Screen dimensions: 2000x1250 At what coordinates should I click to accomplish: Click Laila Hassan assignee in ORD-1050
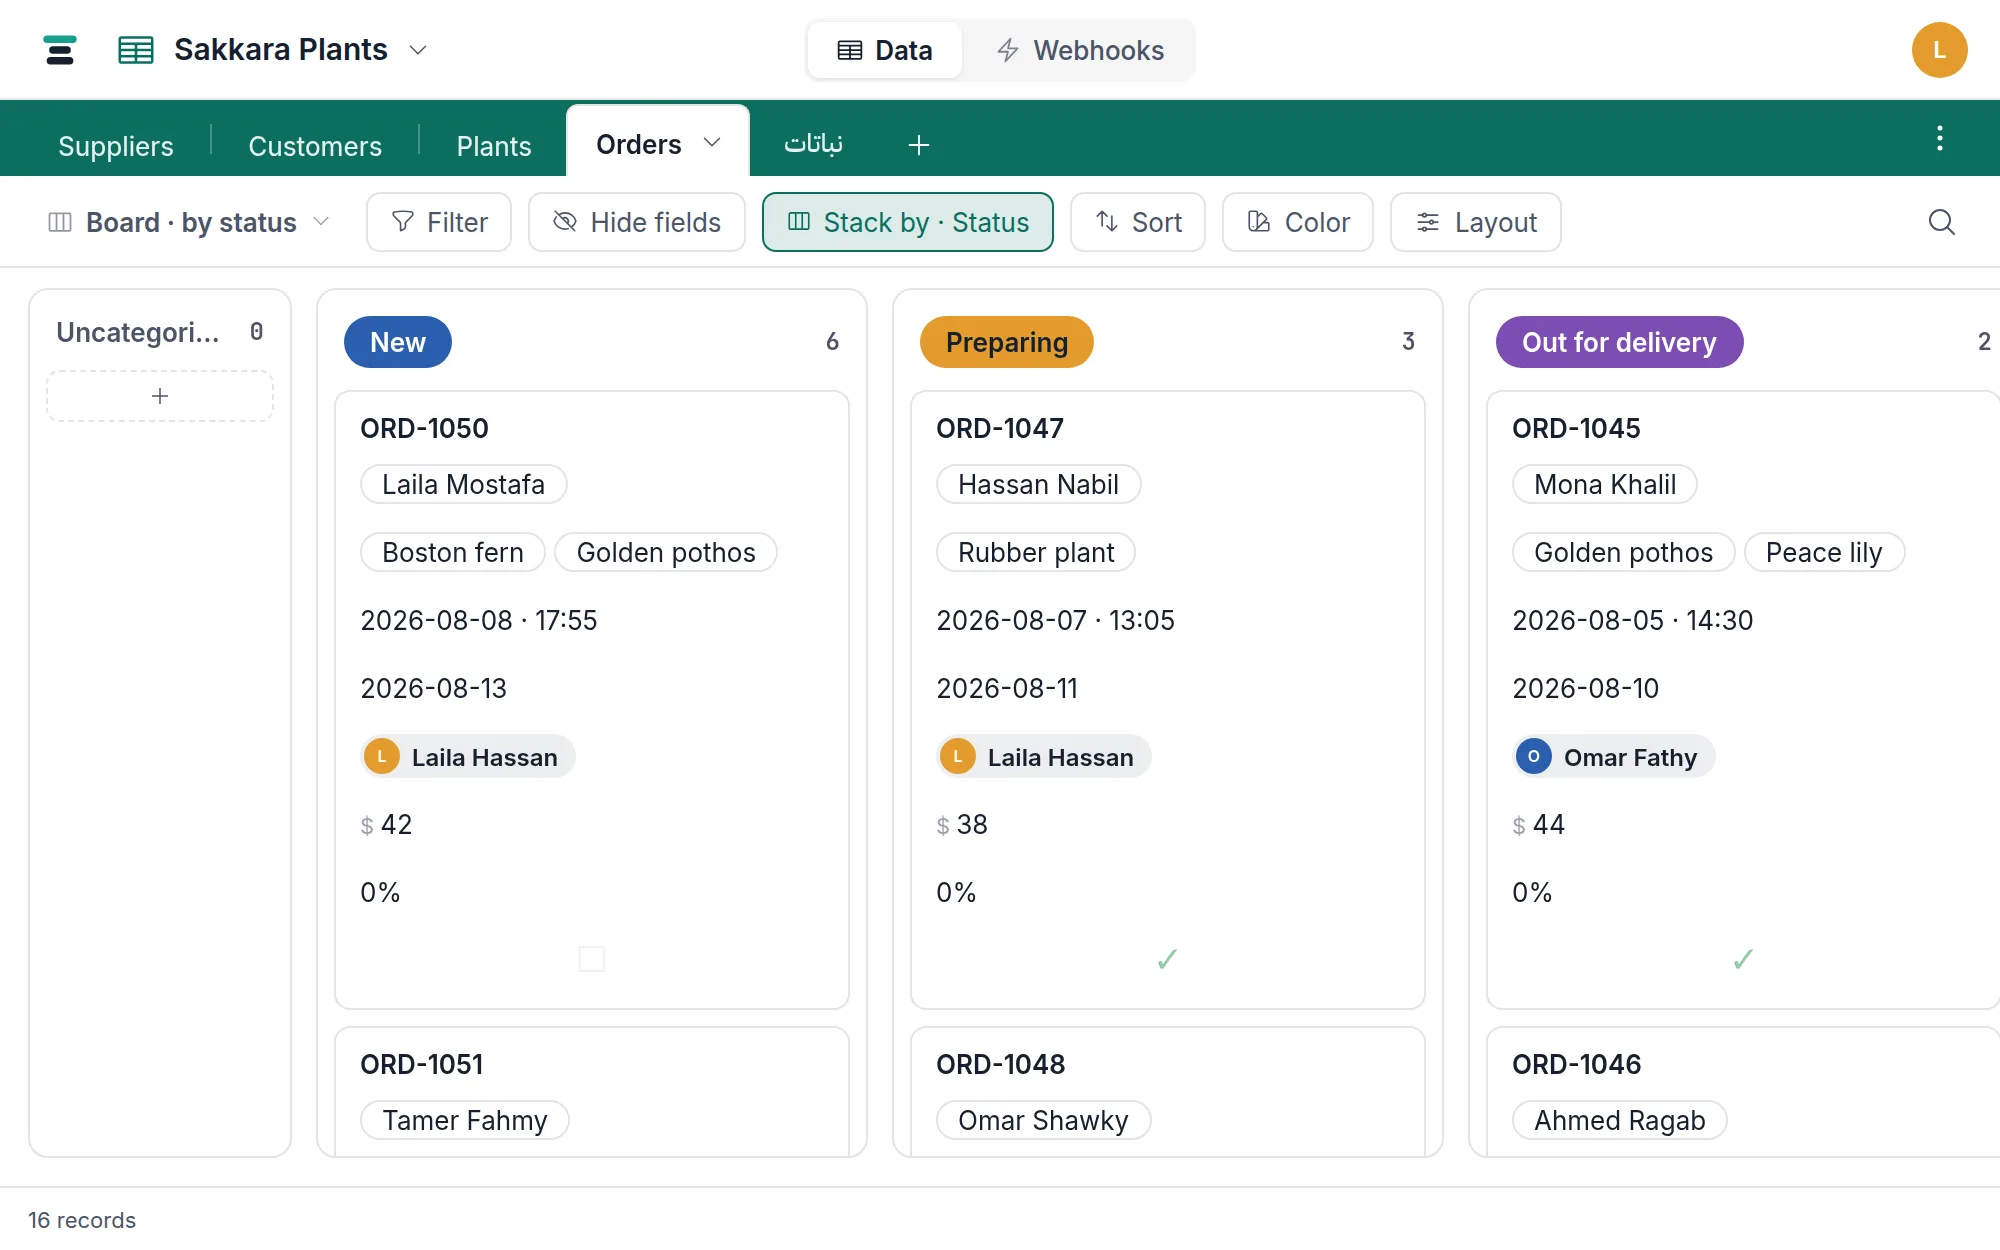(468, 757)
